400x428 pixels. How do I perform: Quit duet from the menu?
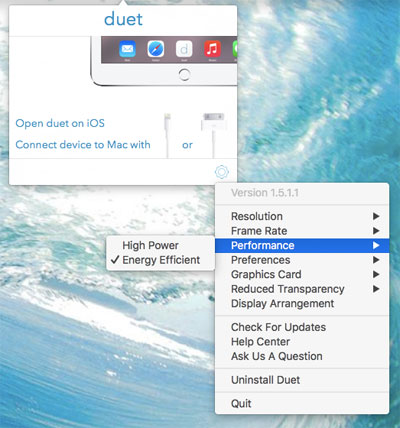coord(302,404)
